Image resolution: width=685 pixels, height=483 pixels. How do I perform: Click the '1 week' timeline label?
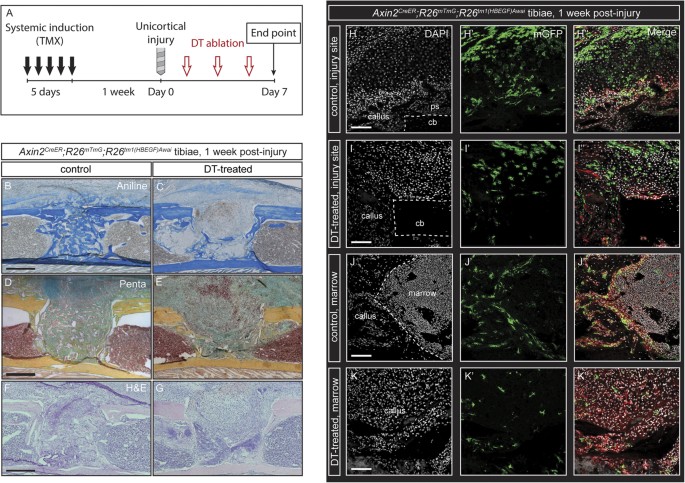(118, 92)
